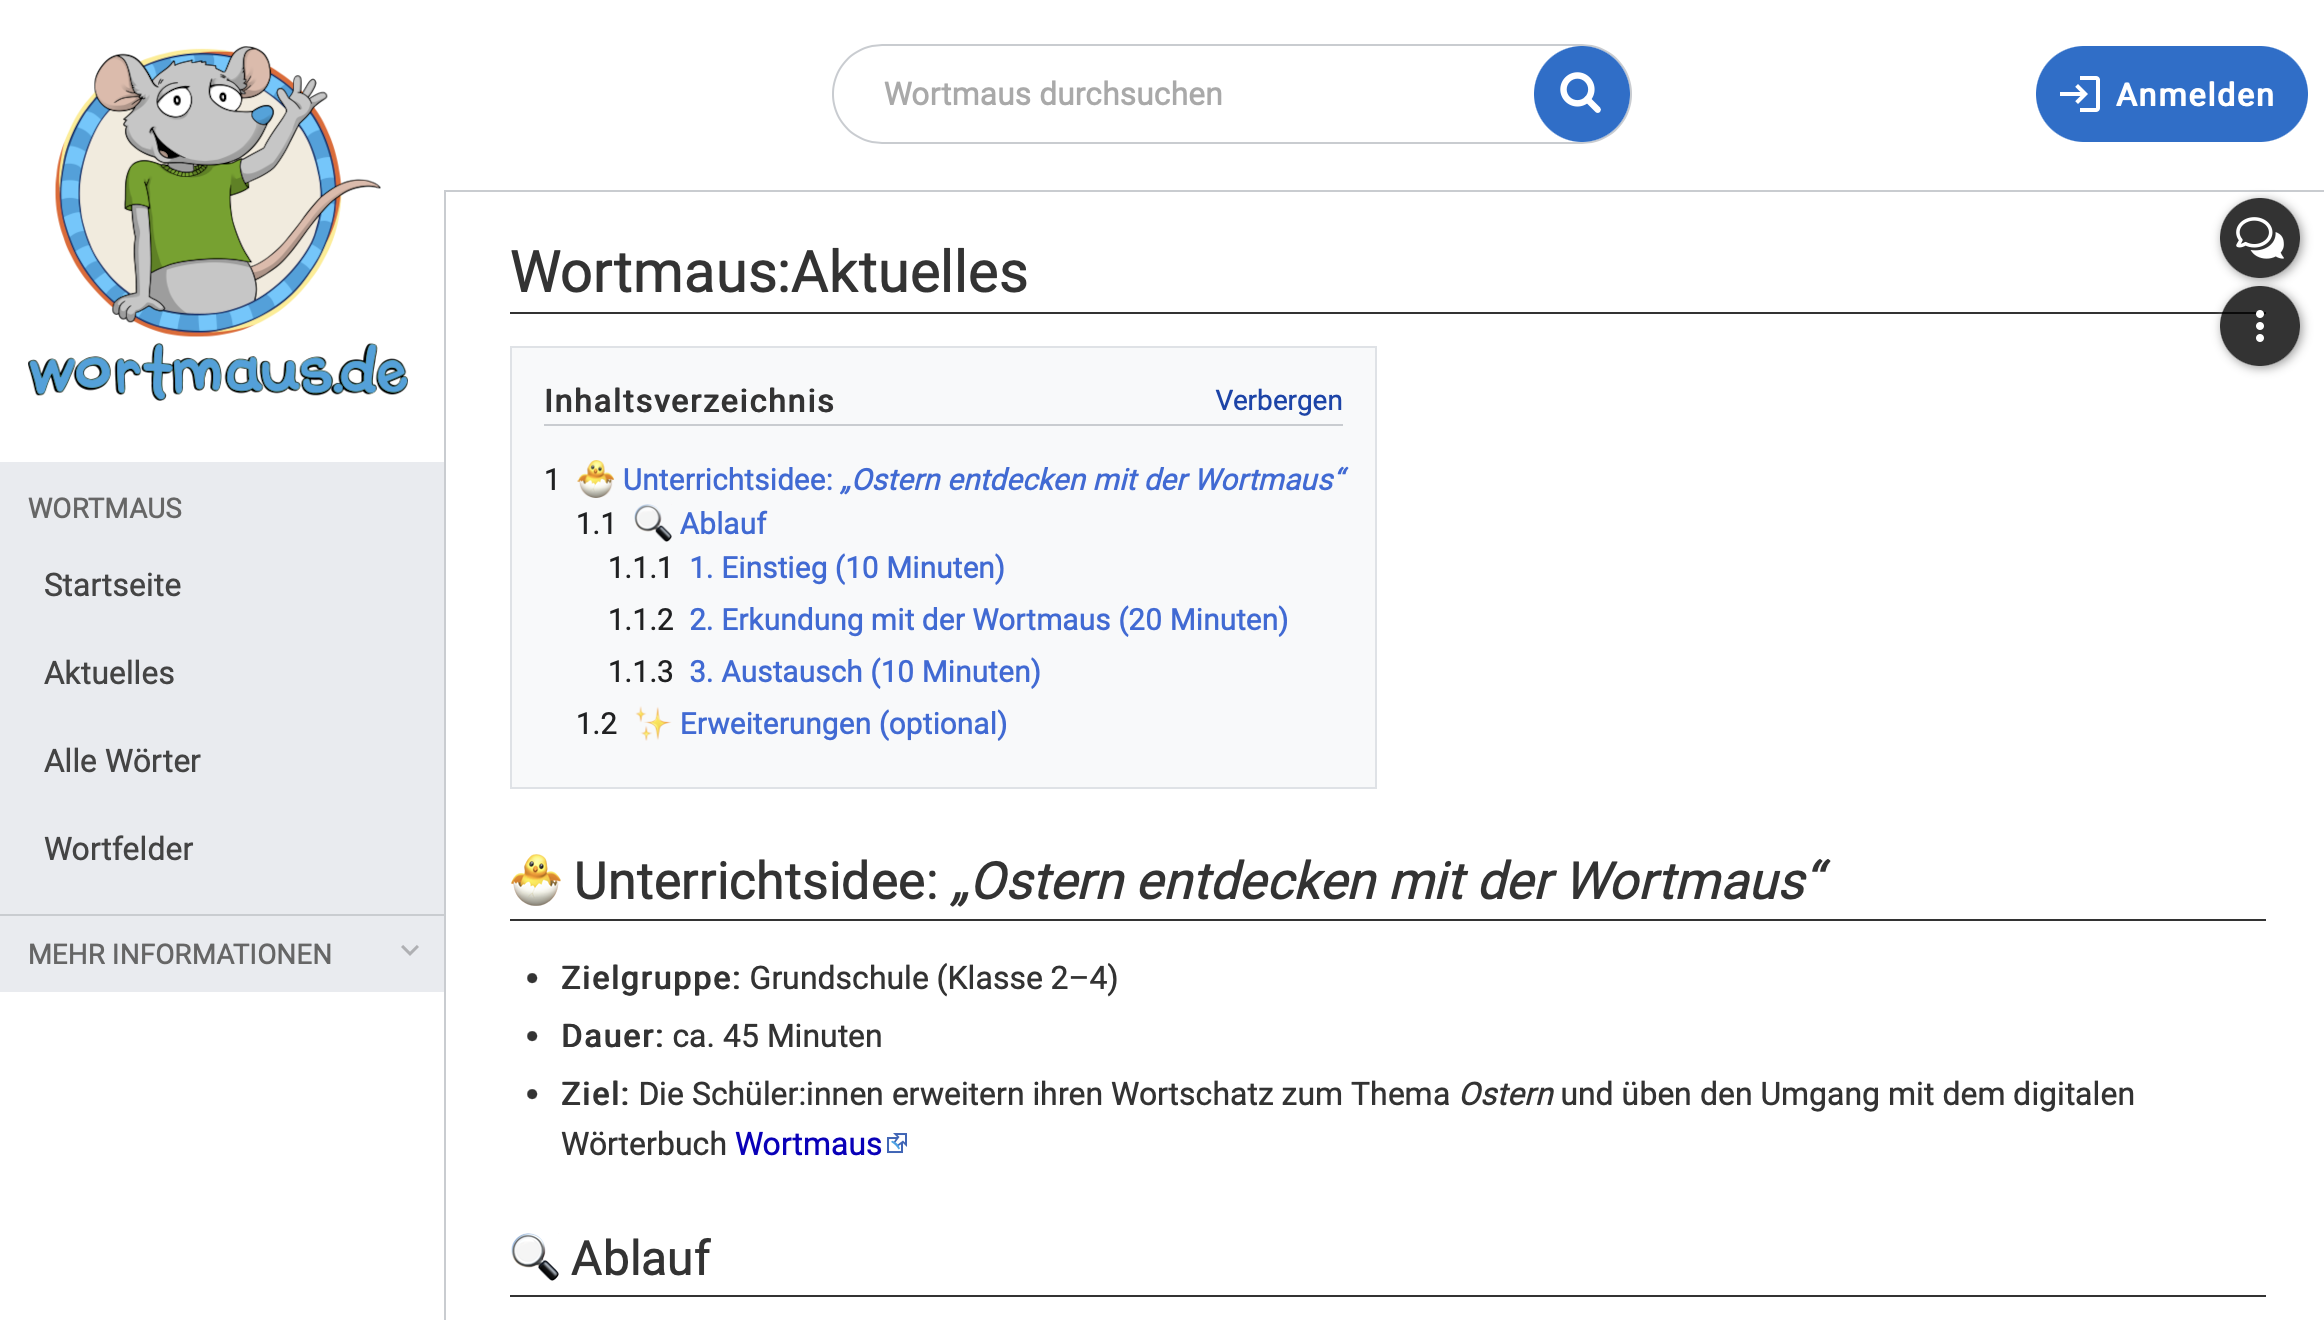Open Alle Wörter in the sidebar
Screen dimensions: 2324x1320
coord(122,761)
